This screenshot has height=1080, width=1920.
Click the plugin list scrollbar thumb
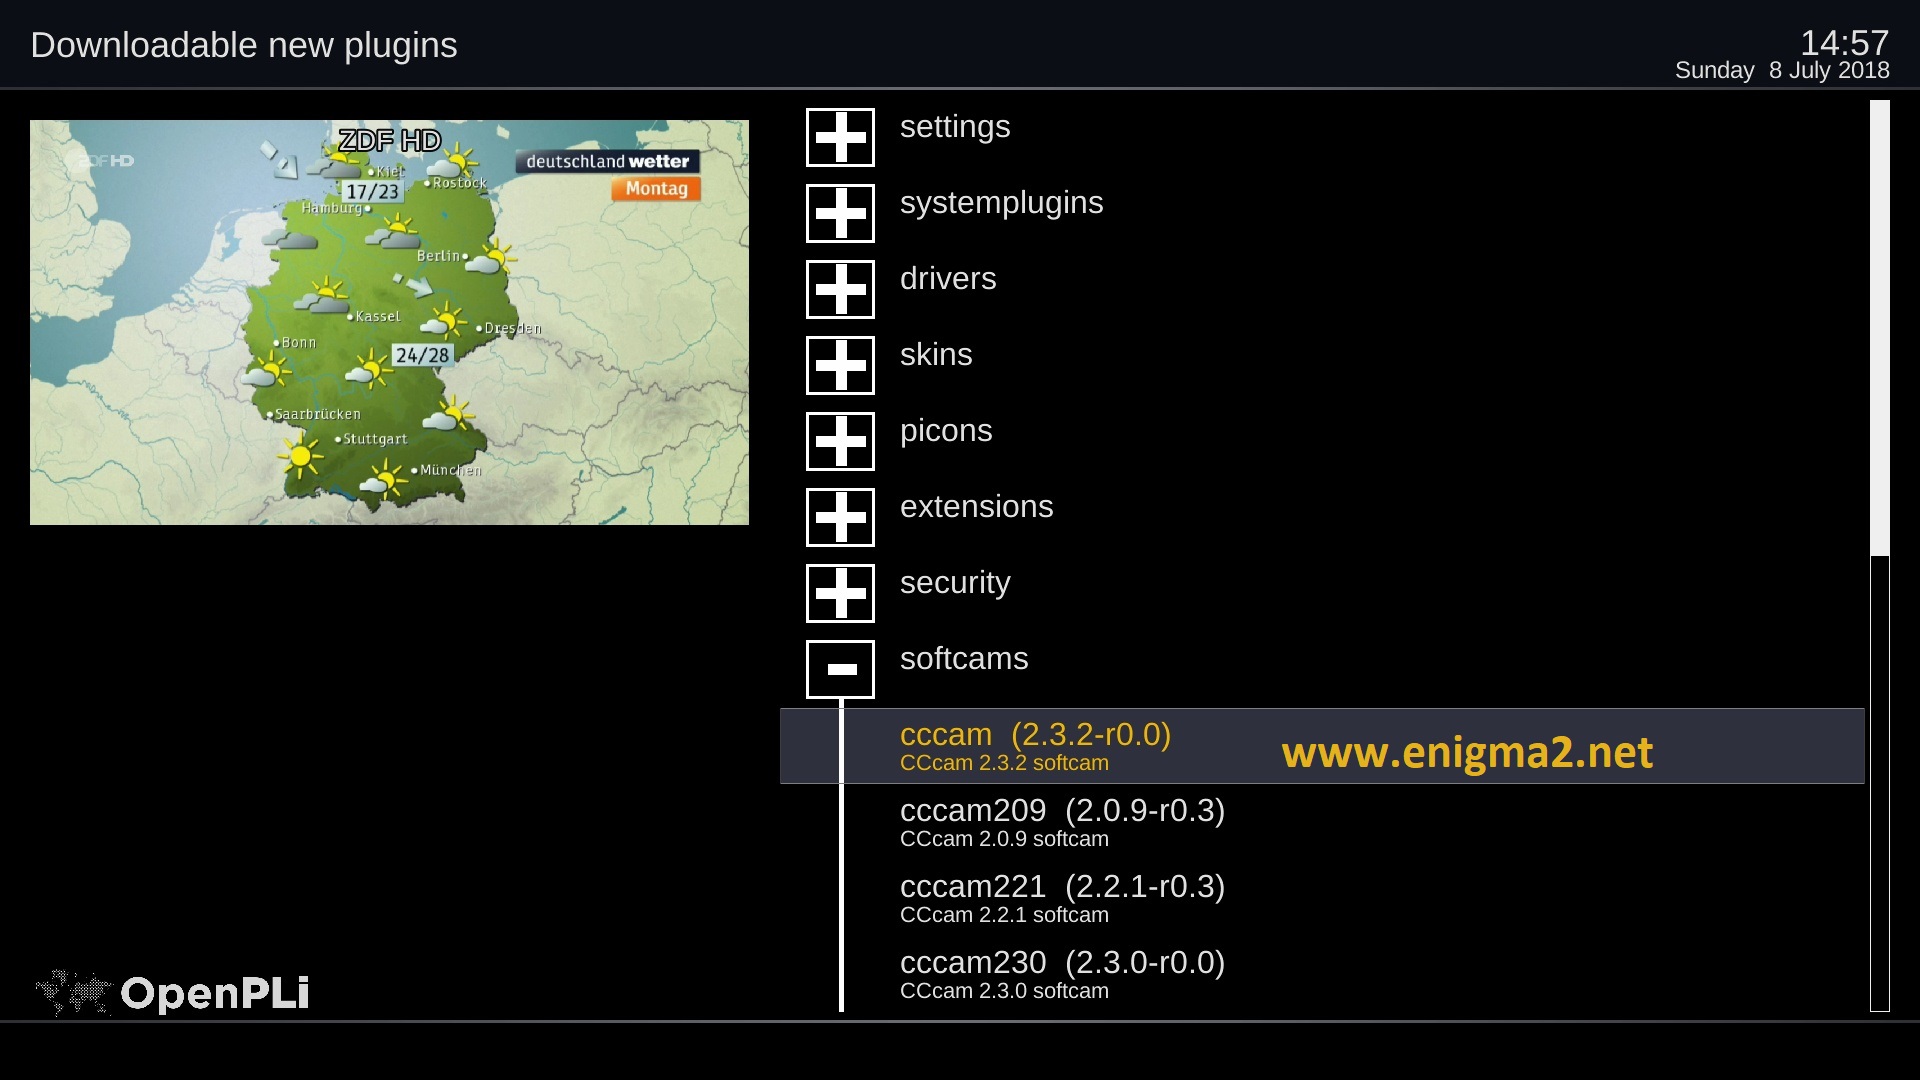1880,328
